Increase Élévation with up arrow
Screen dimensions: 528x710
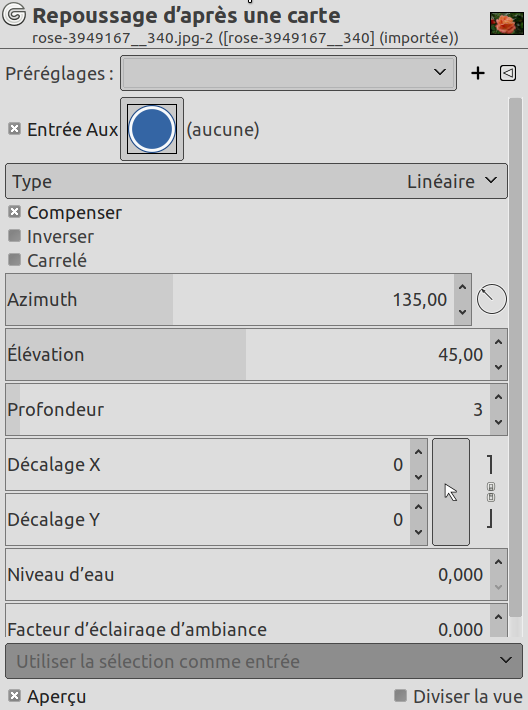(499, 342)
